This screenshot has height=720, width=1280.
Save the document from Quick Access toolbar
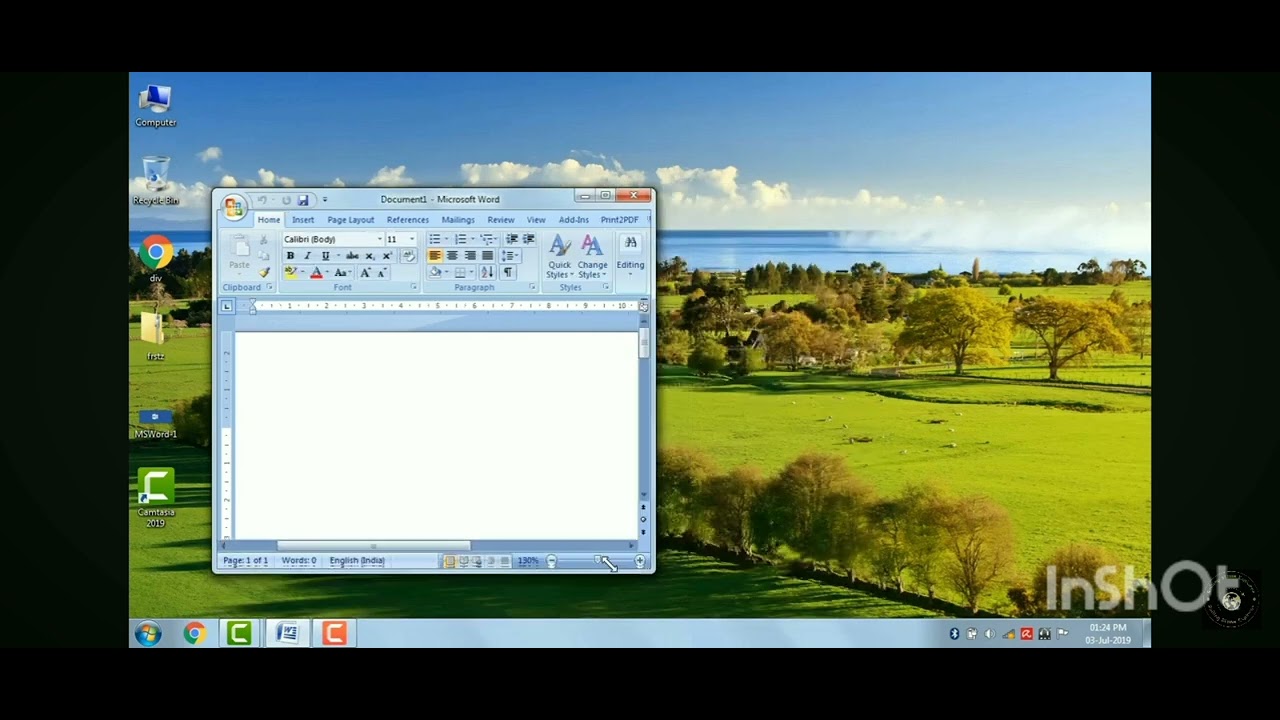[303, 200]
